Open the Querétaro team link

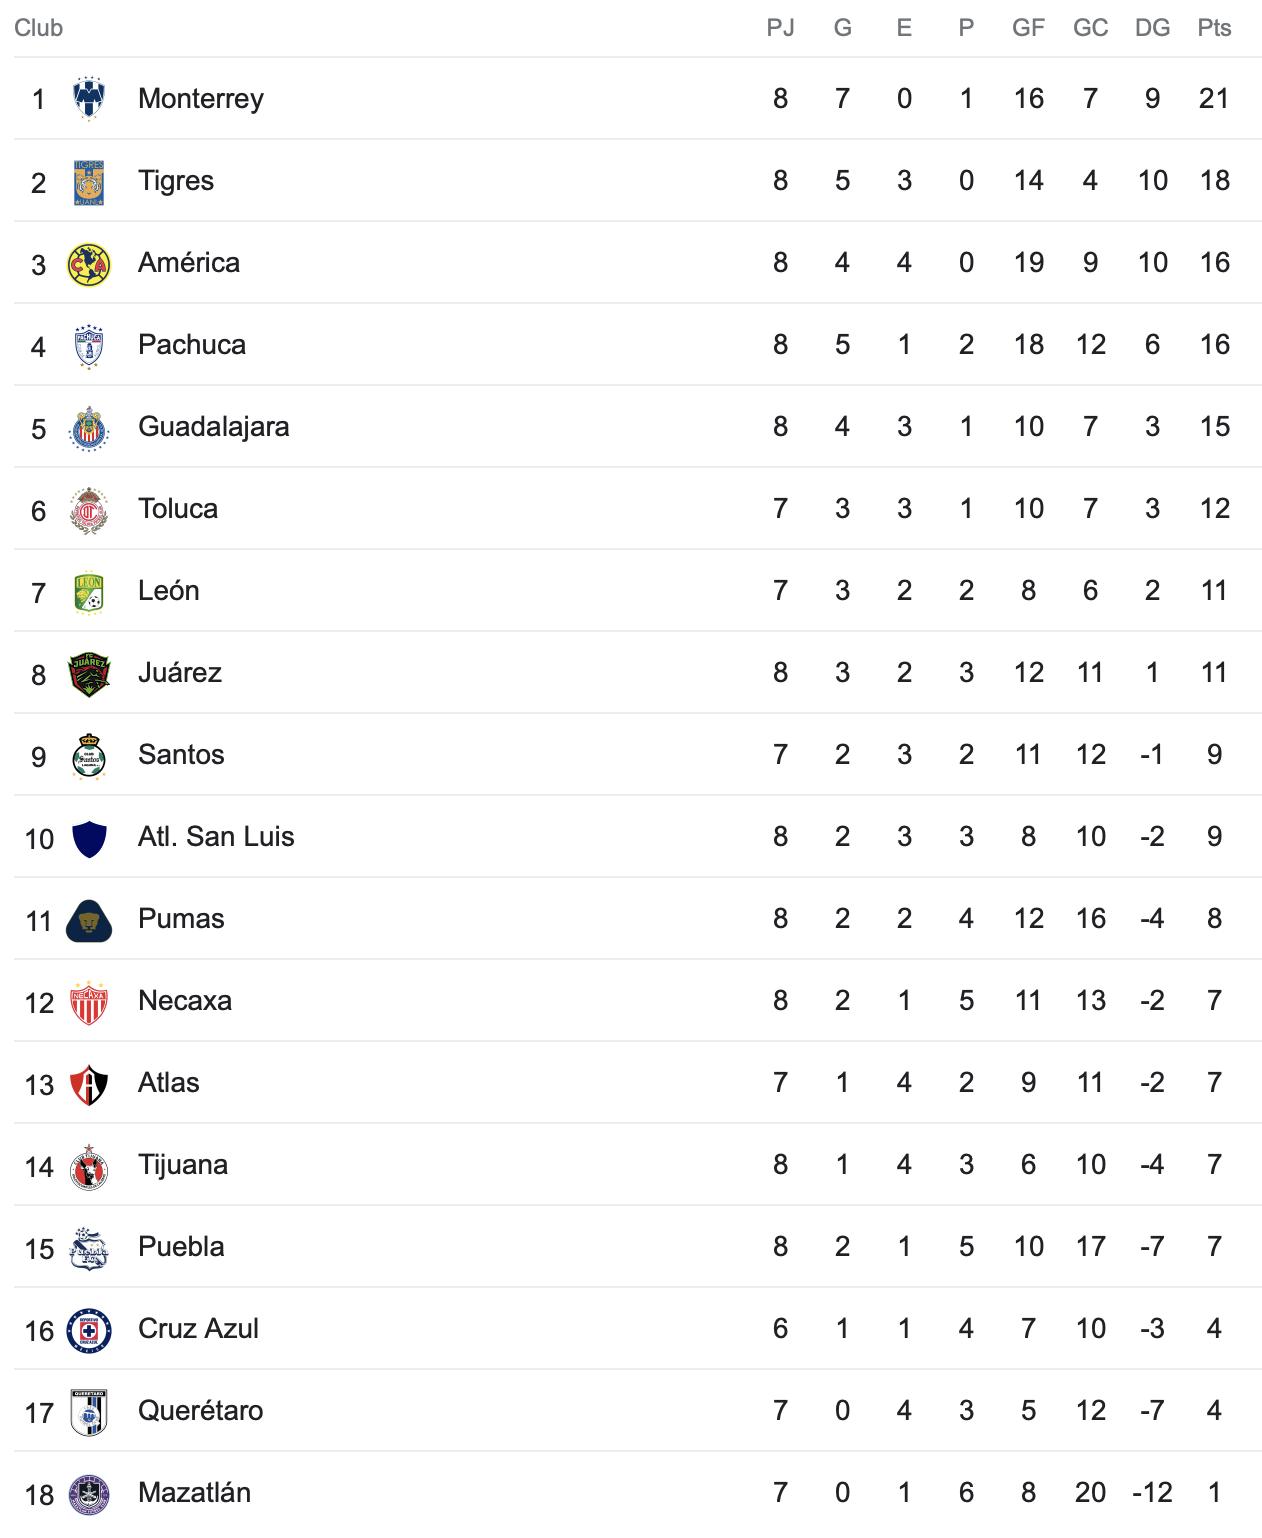click(x=201, y=1410)
